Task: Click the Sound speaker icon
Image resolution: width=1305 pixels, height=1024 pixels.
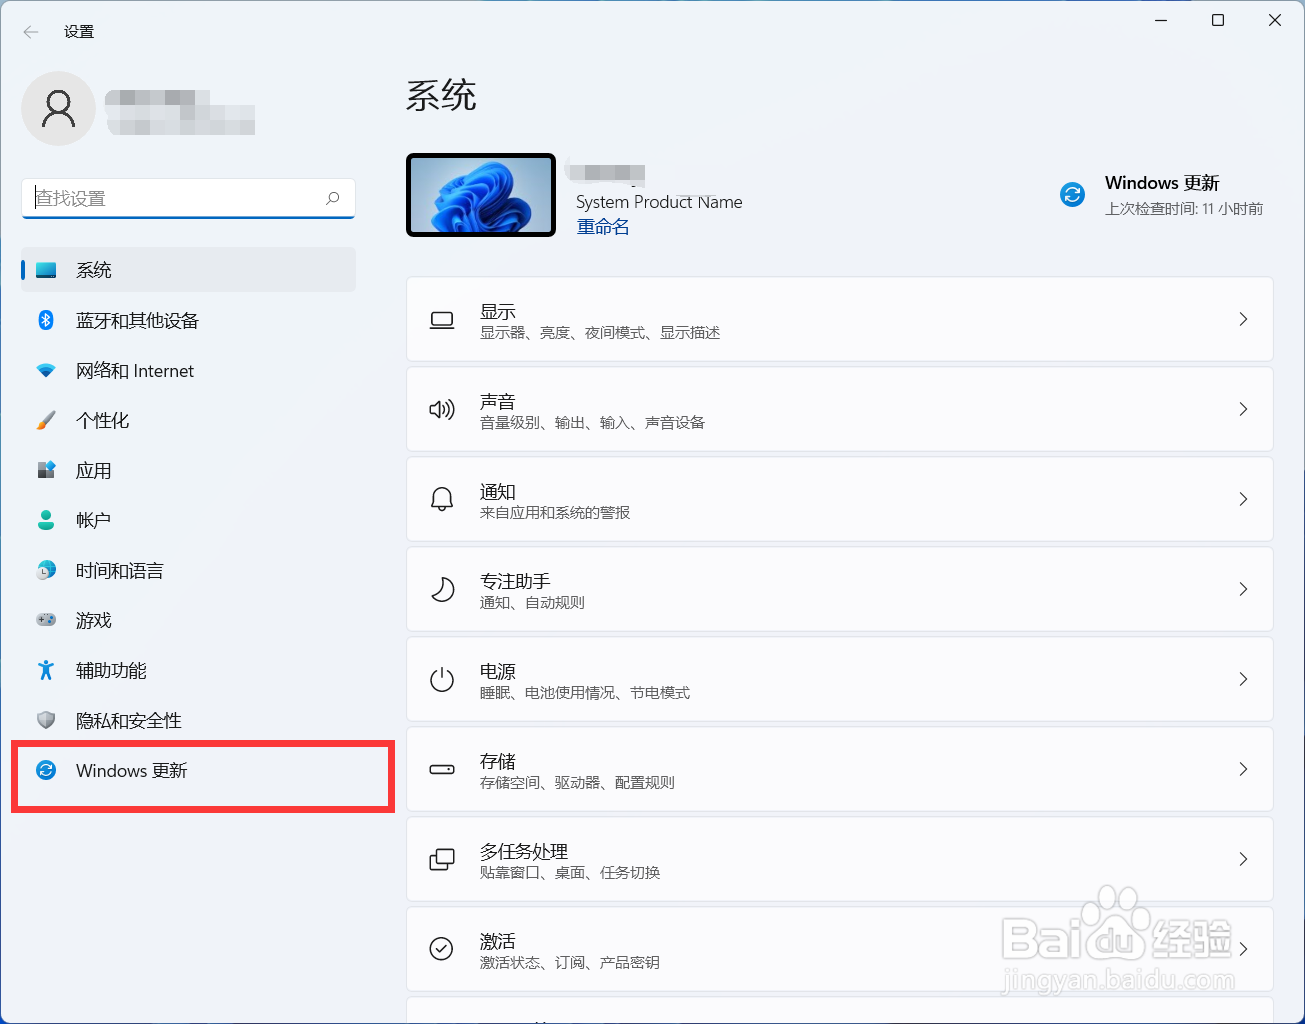Action: (442, 410)
